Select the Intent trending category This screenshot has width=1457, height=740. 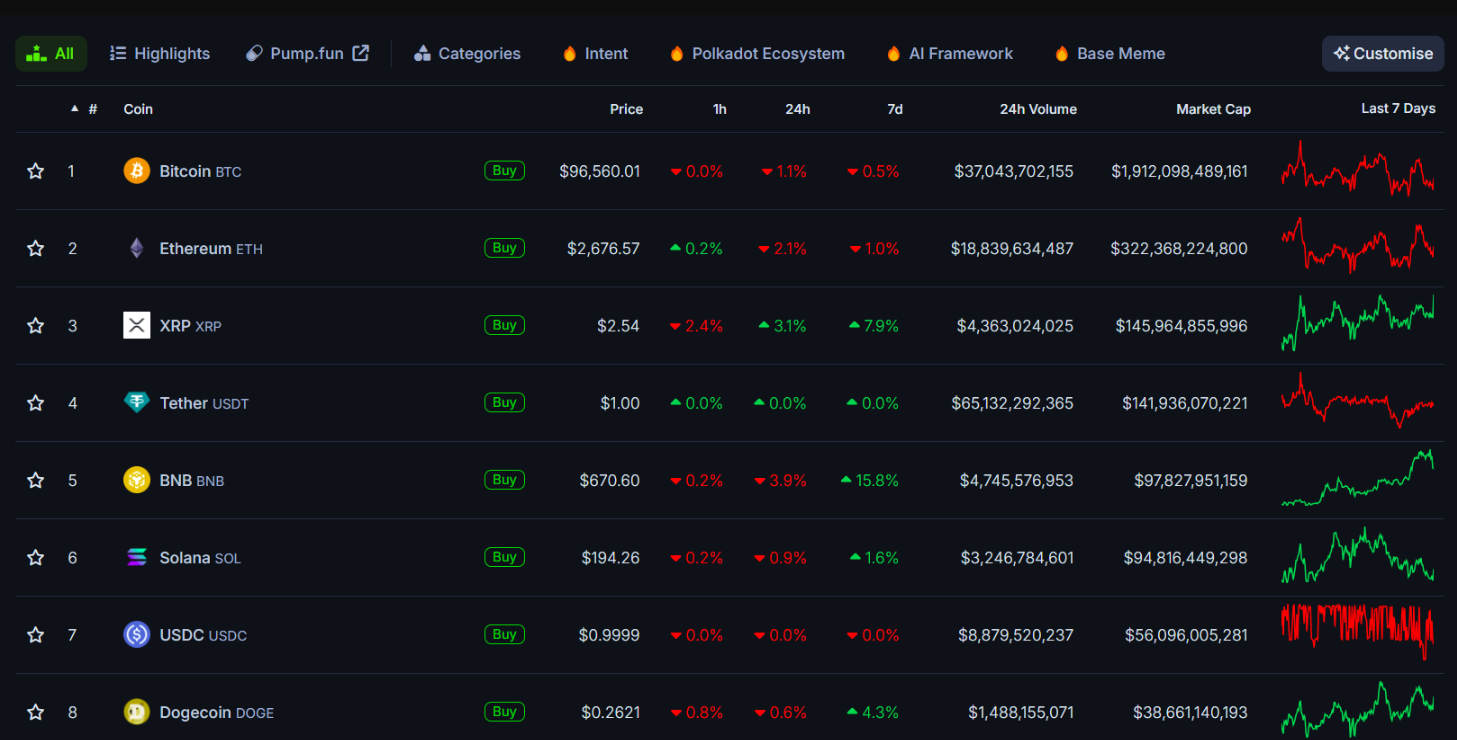(x=595, y=54)
